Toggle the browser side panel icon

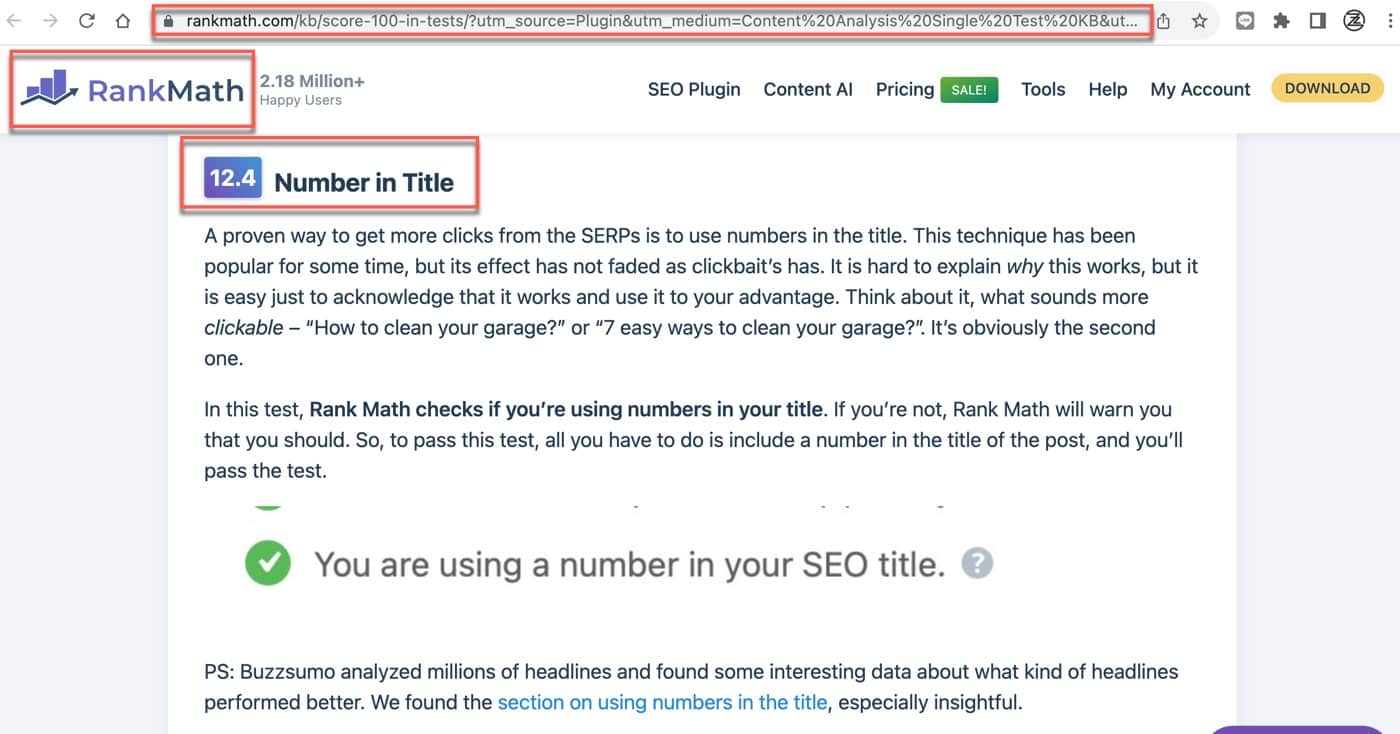pos(1317,20)
